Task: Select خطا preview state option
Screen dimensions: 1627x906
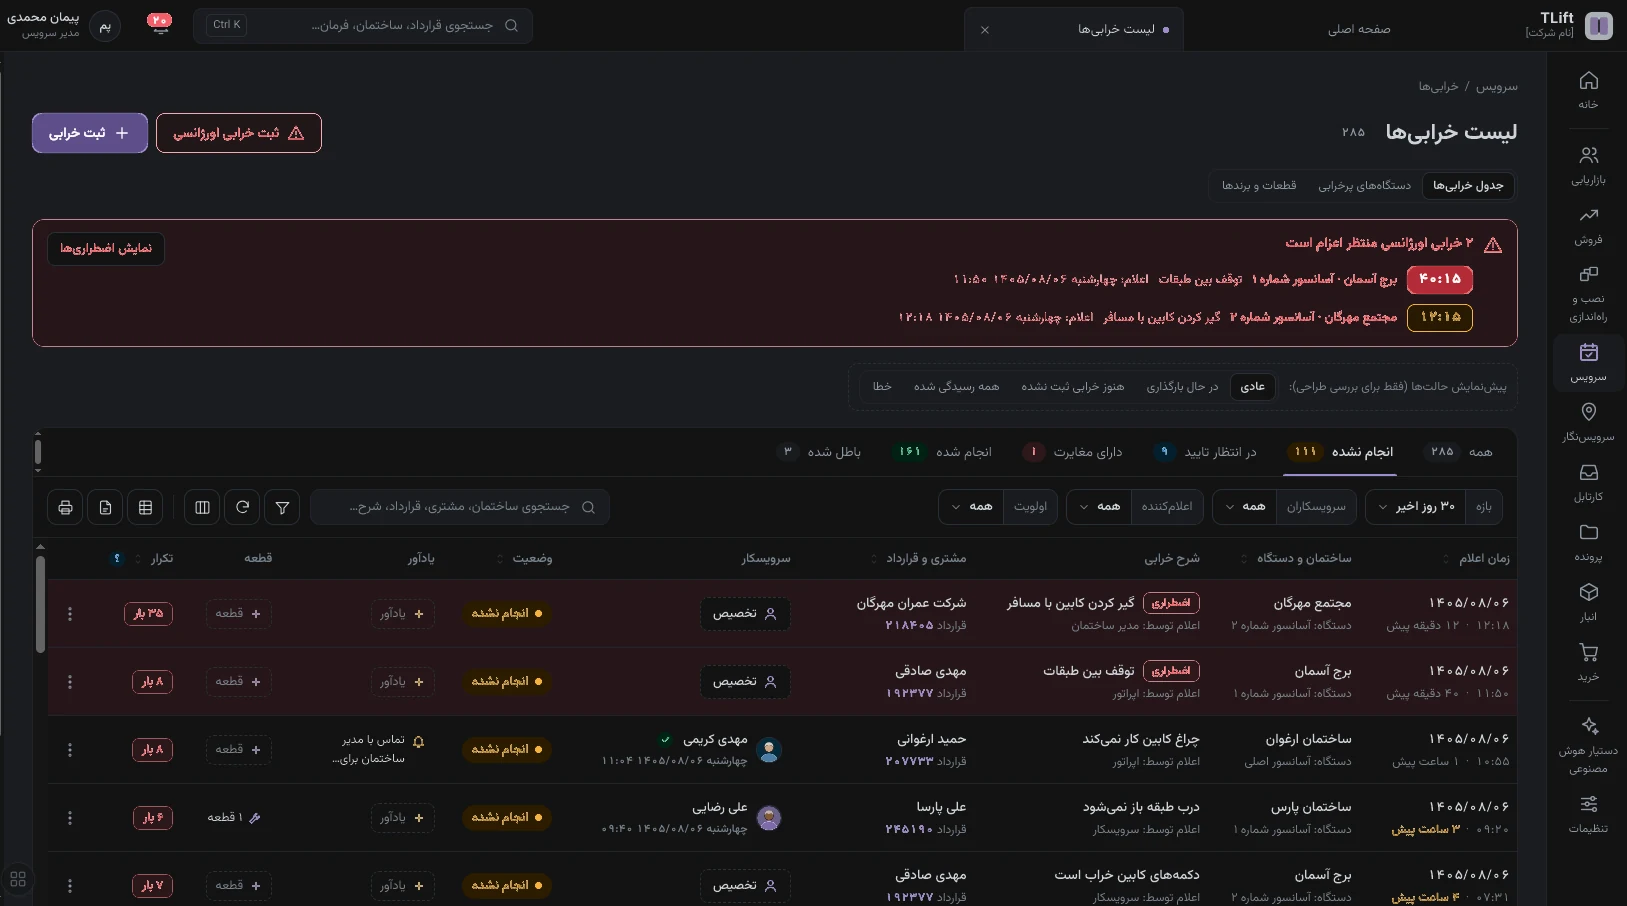Action: coord(882,387)
